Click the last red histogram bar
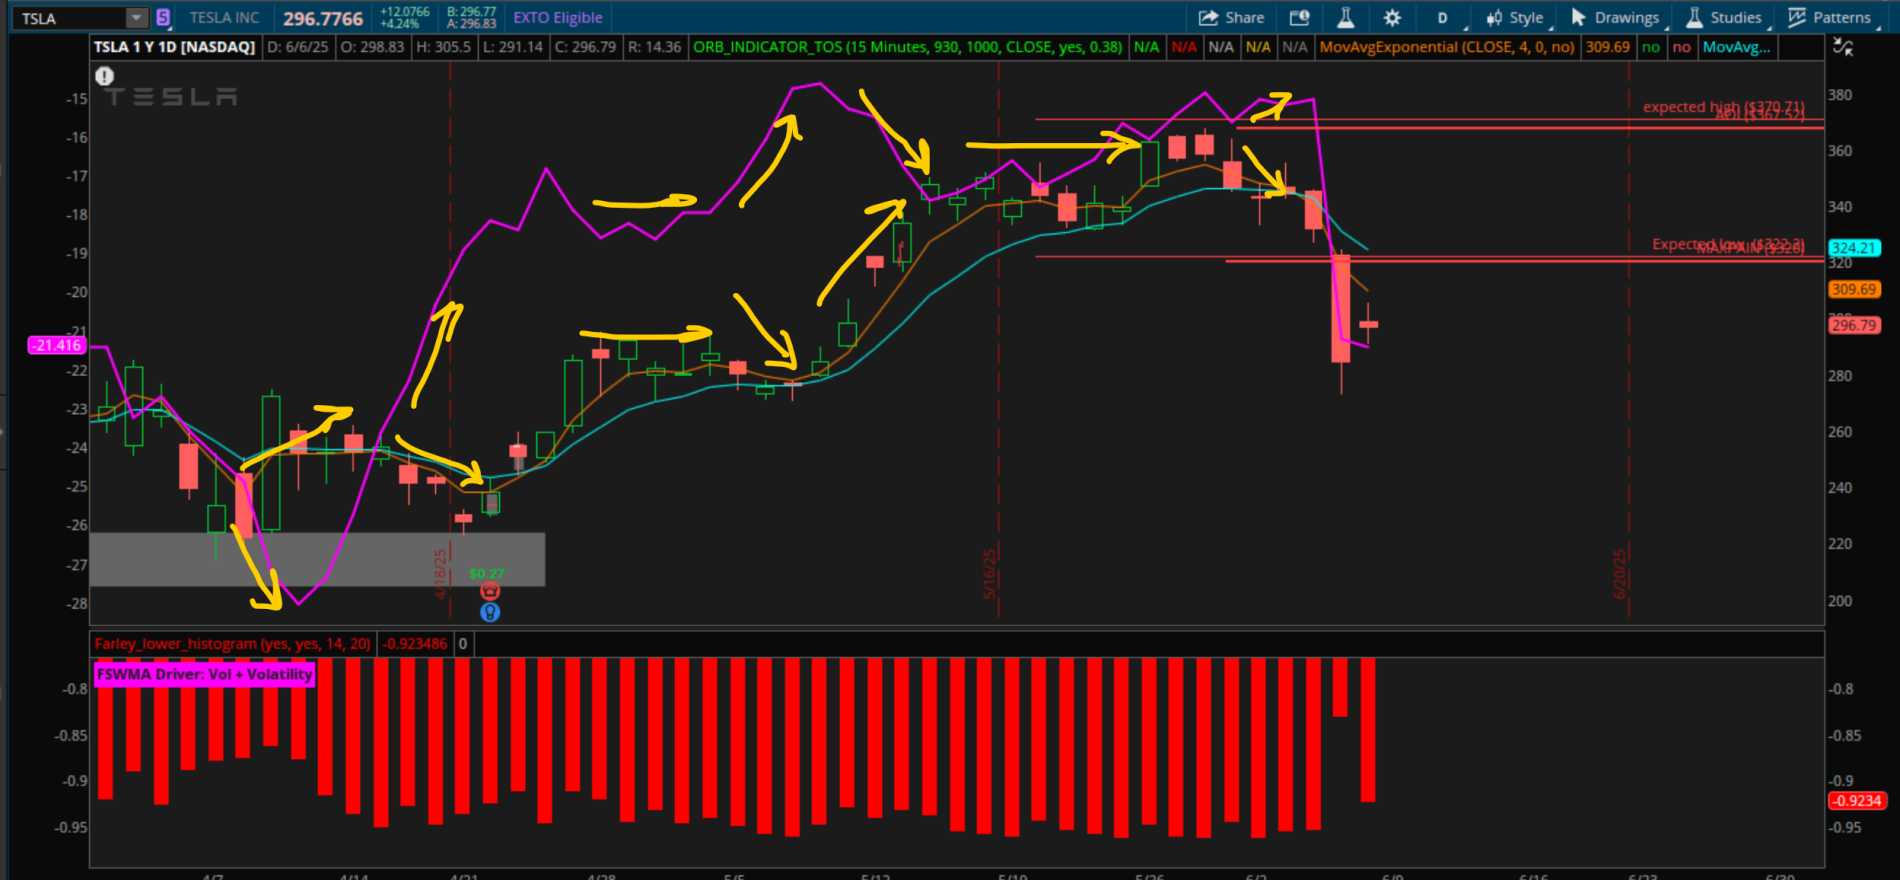This screenshot has height=880, width=1900. click(x=1368, y=730)
